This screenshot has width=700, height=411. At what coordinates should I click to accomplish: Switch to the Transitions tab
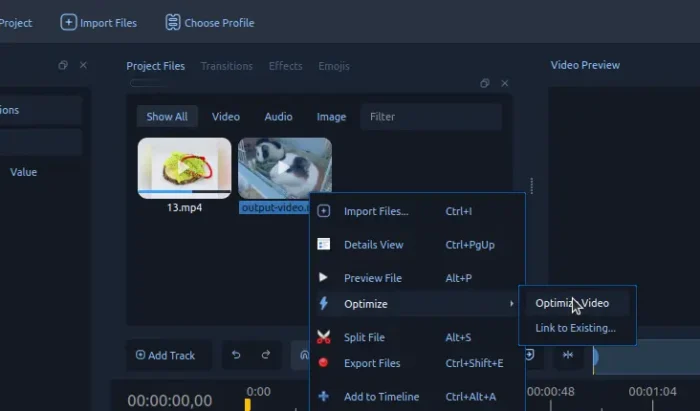(226, 66)
